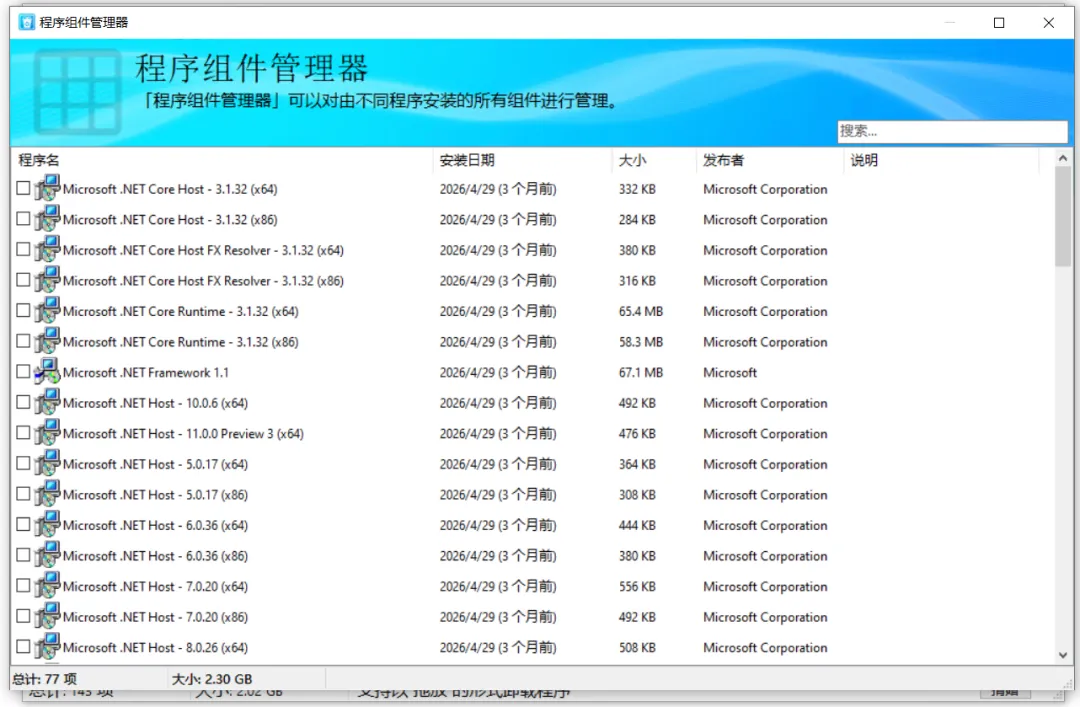The width and height of the screenshot is (1080, 707).
Task: Click icon of .NET Host 5.0.17 (x86)
Action: coord(48,493)
